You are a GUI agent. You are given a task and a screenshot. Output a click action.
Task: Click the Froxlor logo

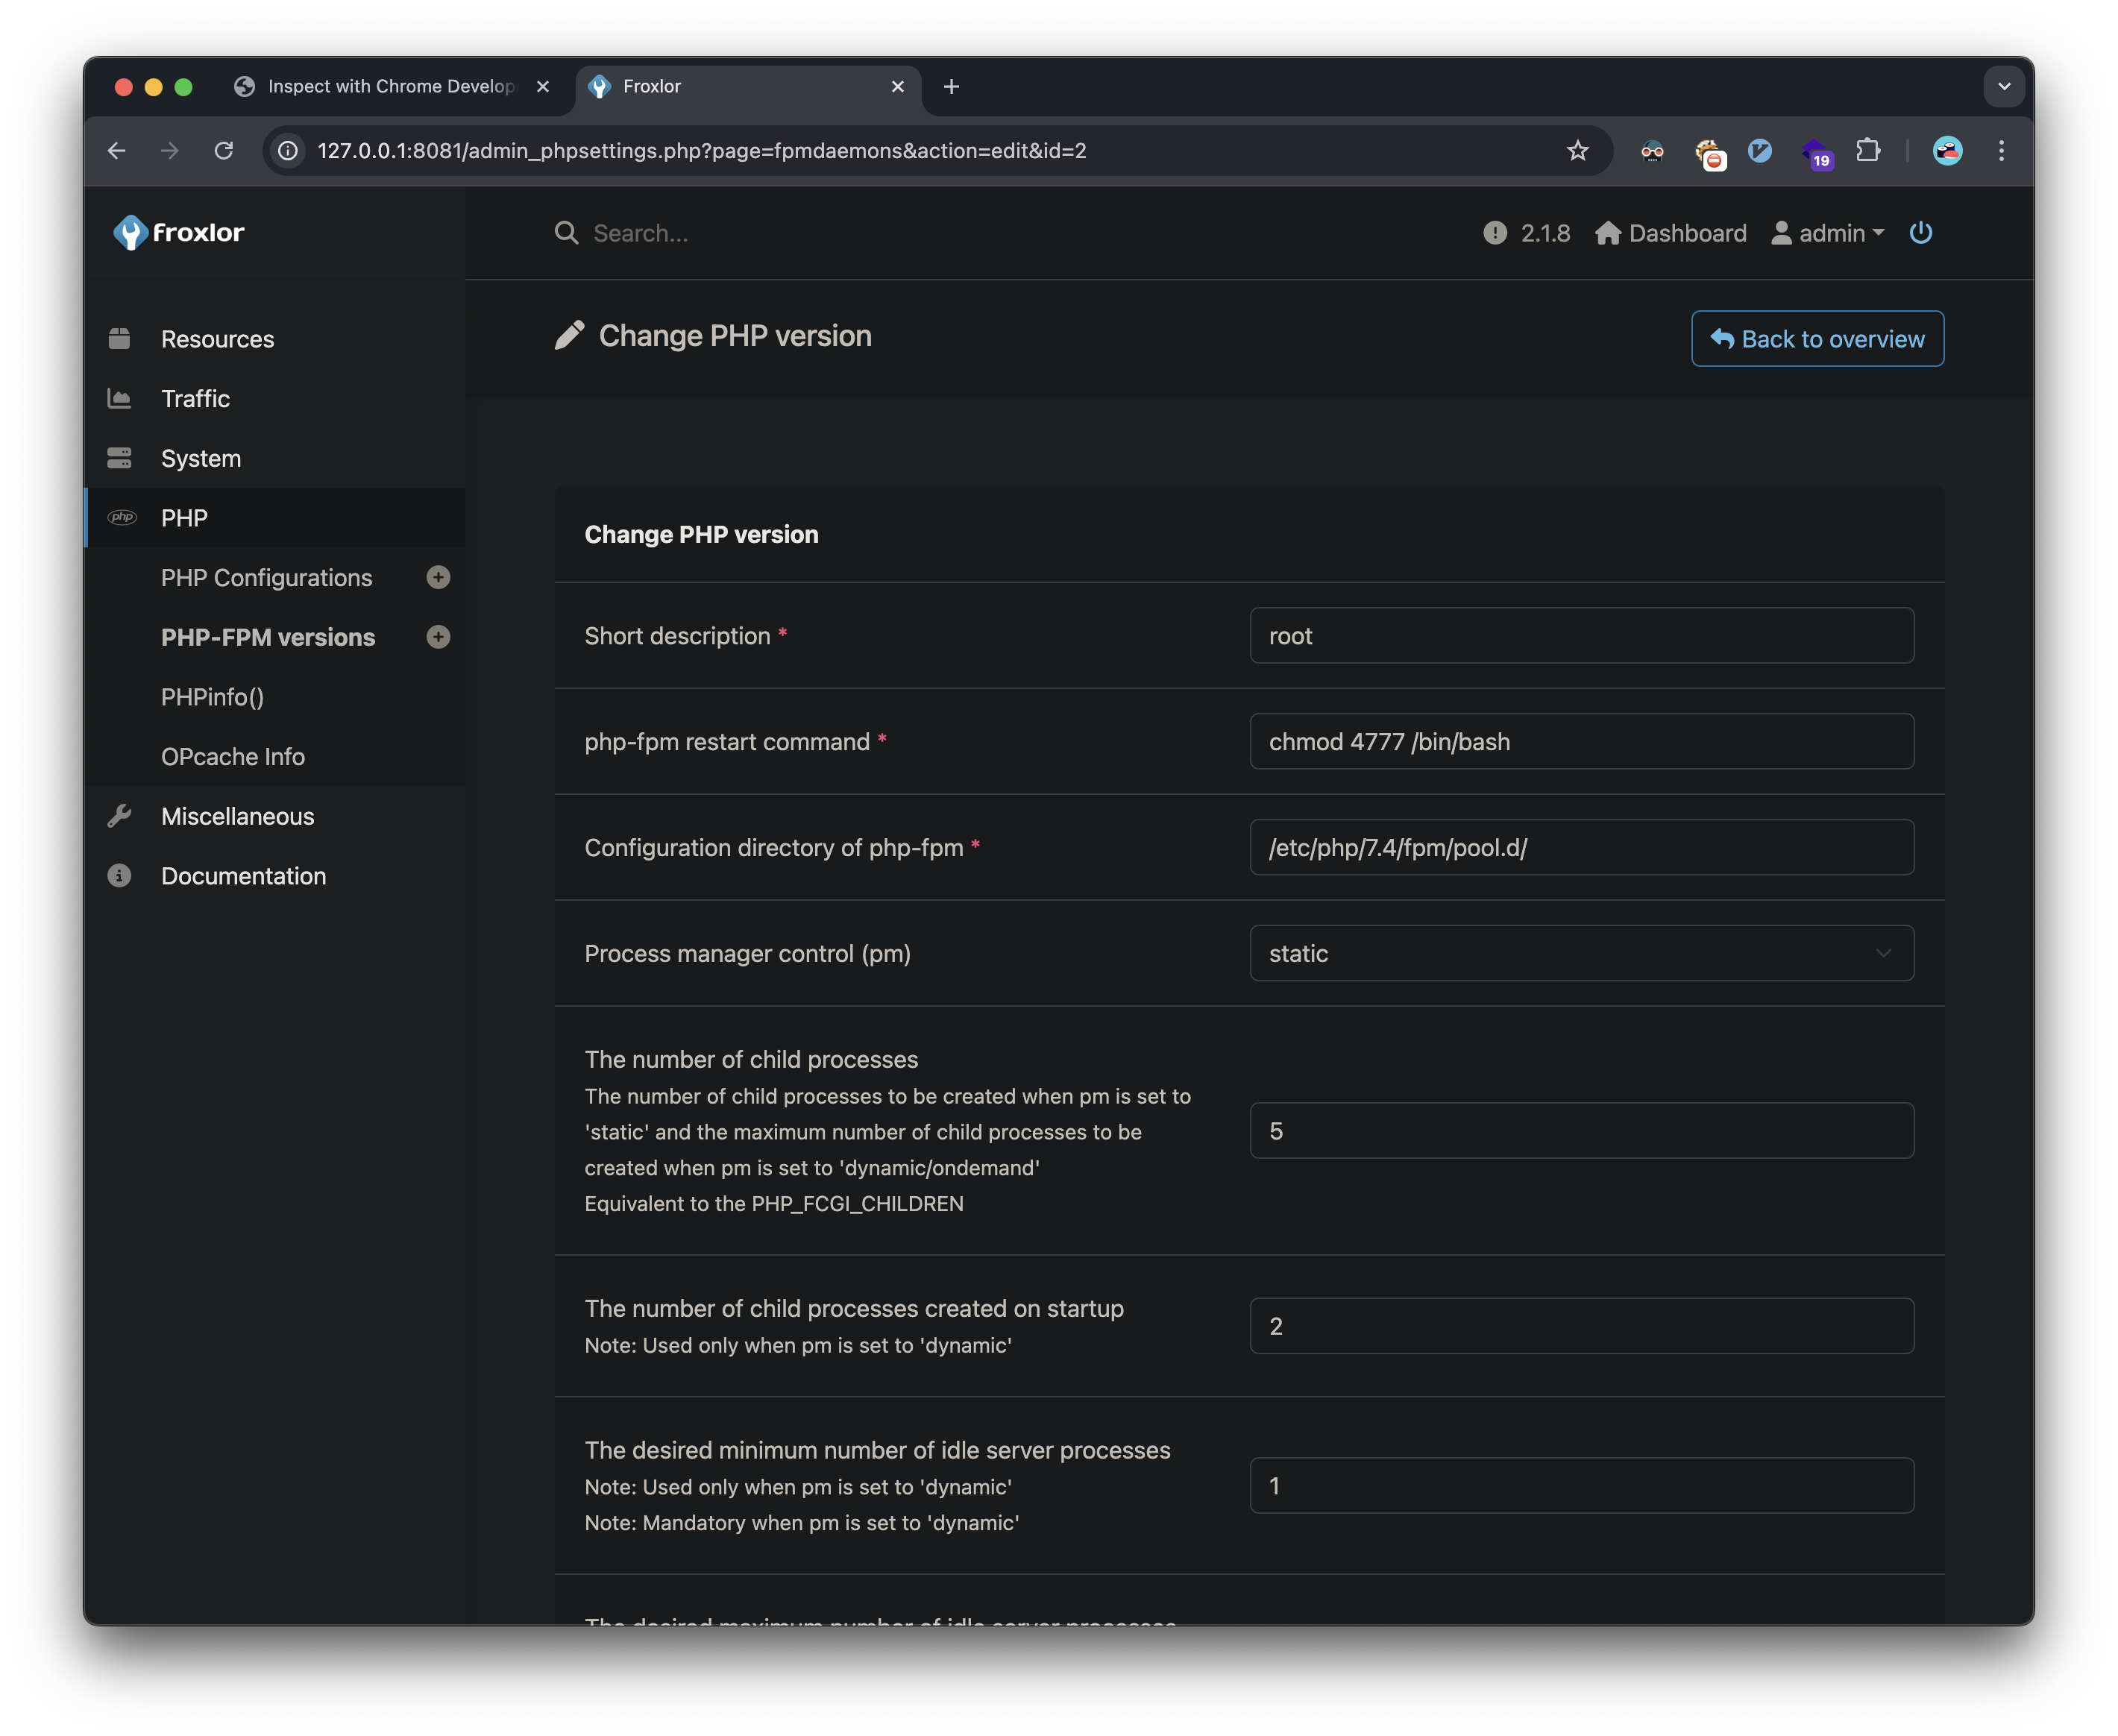(x=179, y=232)
